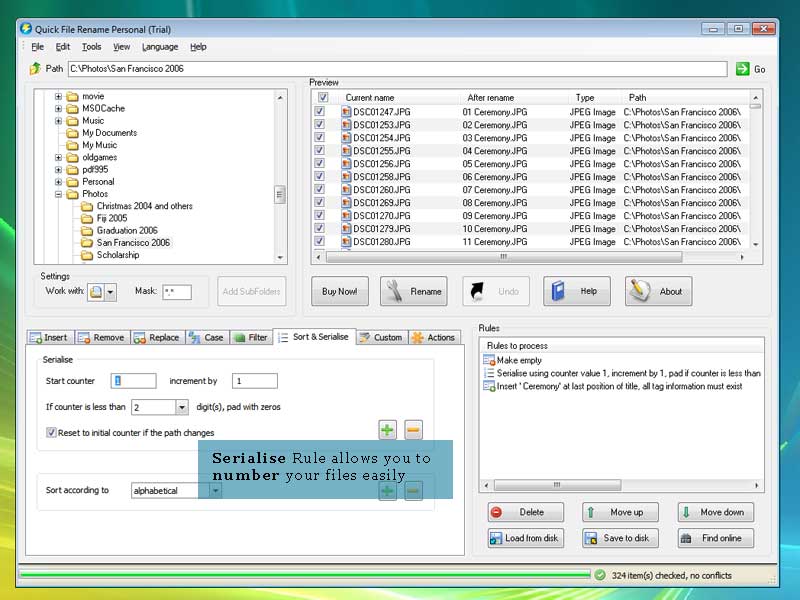Click the orange minus remove serialise rule icon
Screen dimensions: 800x600
(x=413, y=430)
